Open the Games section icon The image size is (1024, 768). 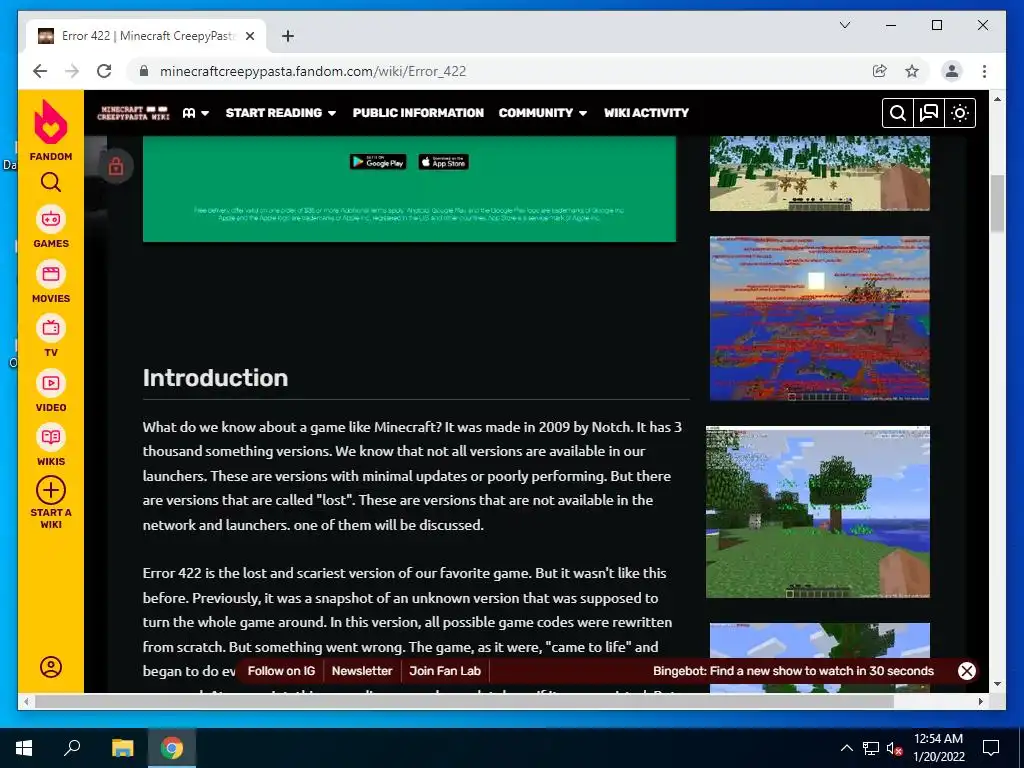pos(51,219)
